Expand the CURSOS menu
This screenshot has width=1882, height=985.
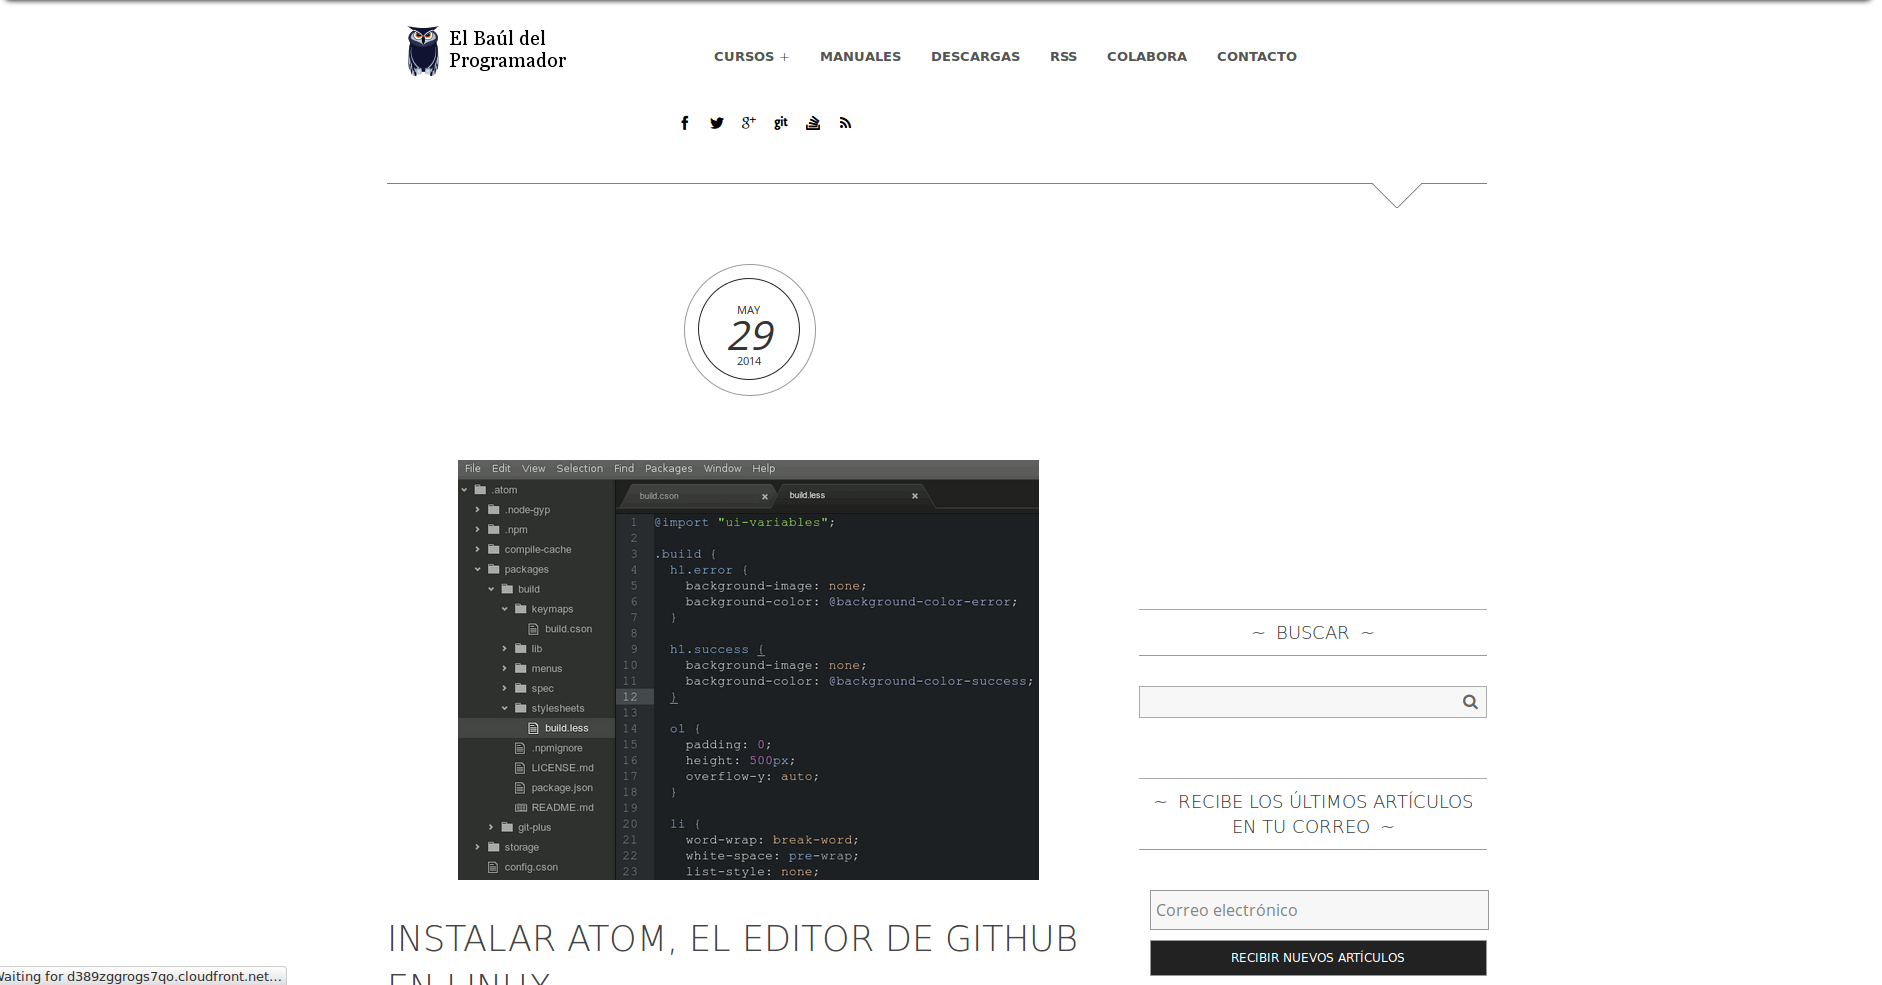click(751, 57)
